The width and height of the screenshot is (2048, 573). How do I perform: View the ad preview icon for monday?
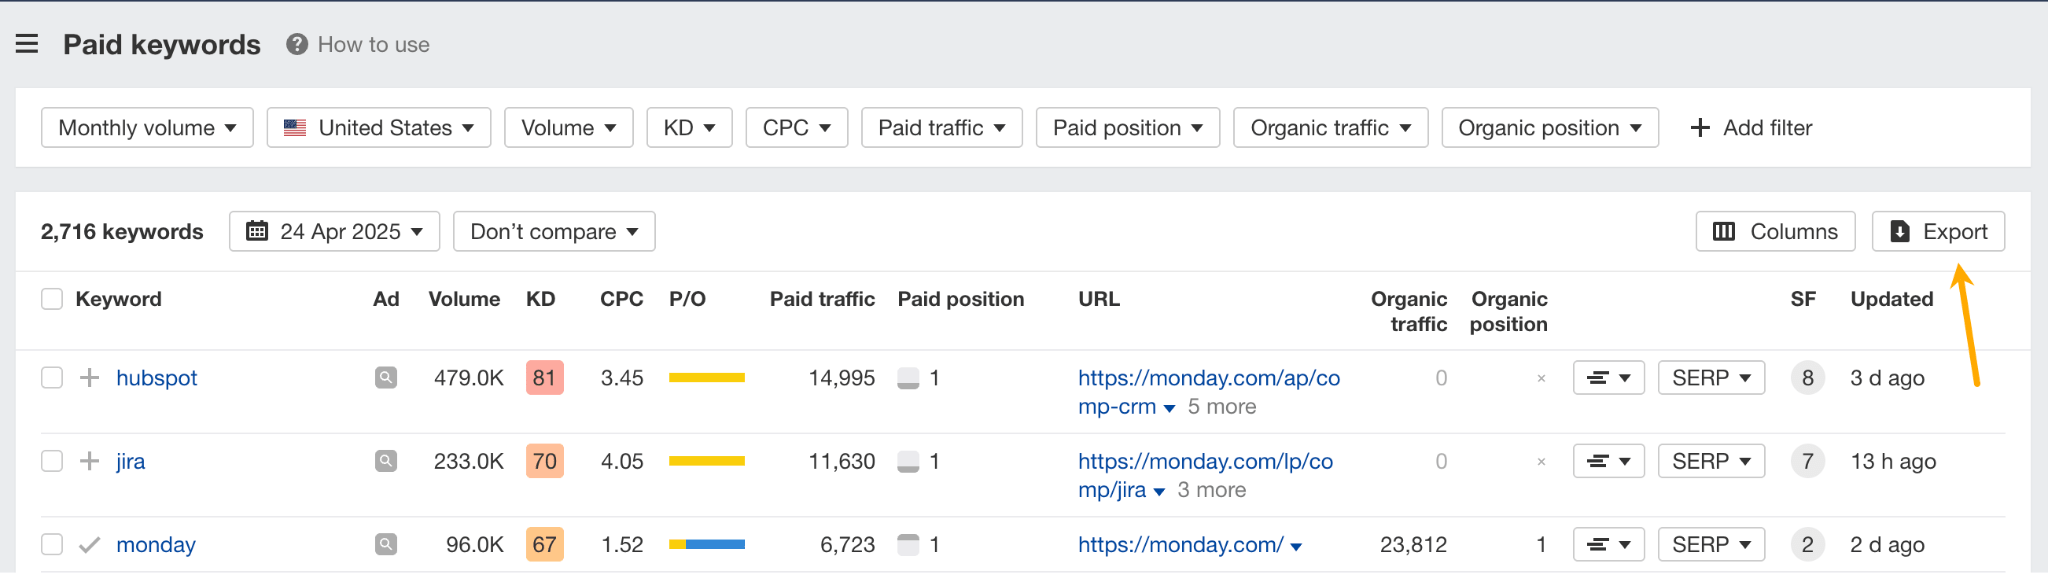(x=386, y=544)
